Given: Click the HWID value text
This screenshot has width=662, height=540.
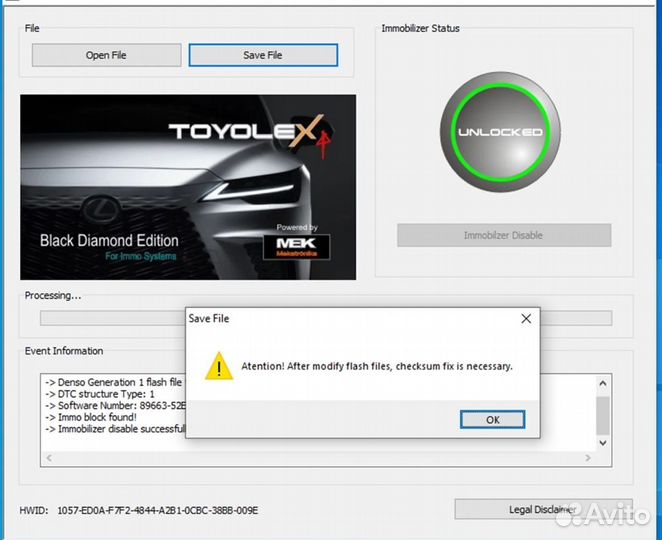Looking at the screenshot, I should point(157,510).
